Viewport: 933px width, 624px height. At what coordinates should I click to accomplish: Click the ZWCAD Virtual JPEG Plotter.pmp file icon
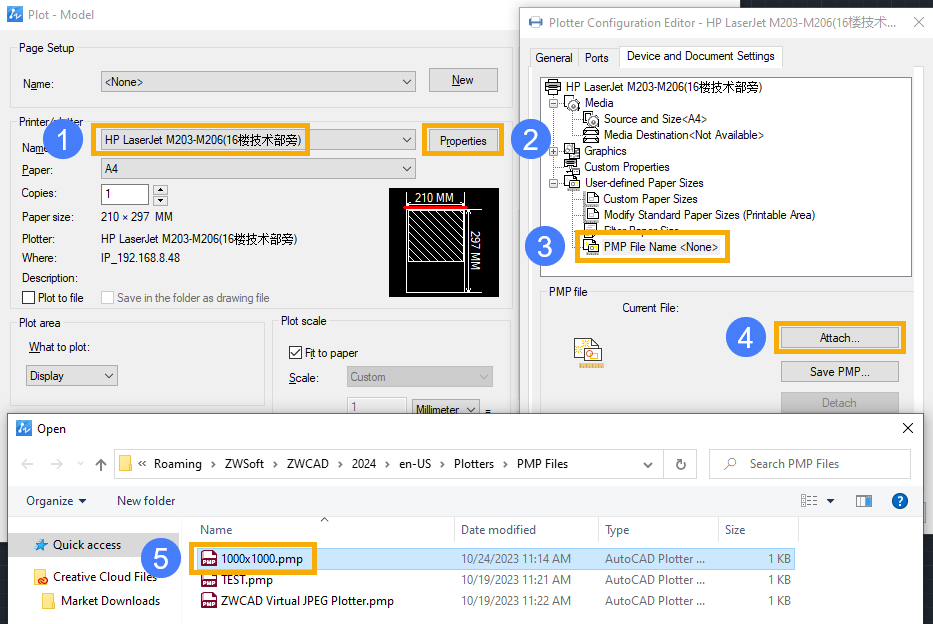pos(209,601)
